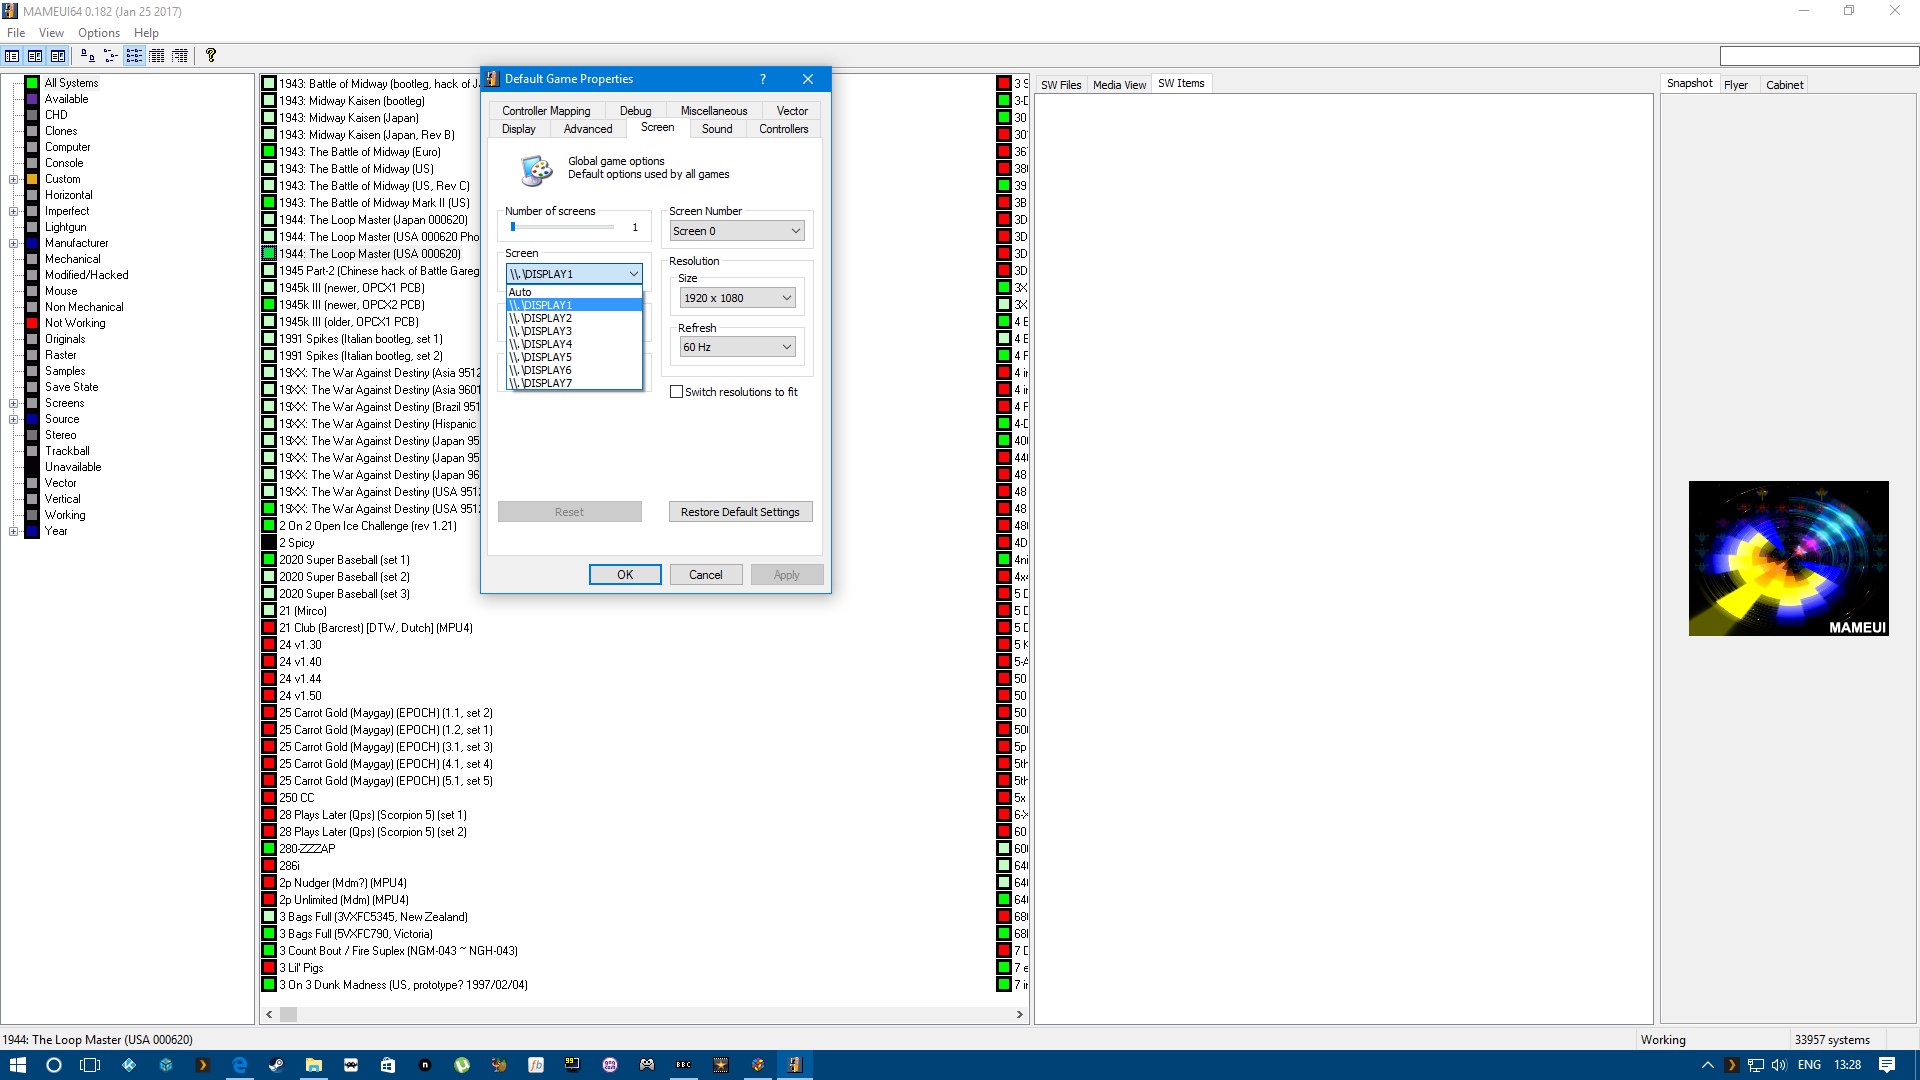Click the blue Year folder icon

point(32,531)
